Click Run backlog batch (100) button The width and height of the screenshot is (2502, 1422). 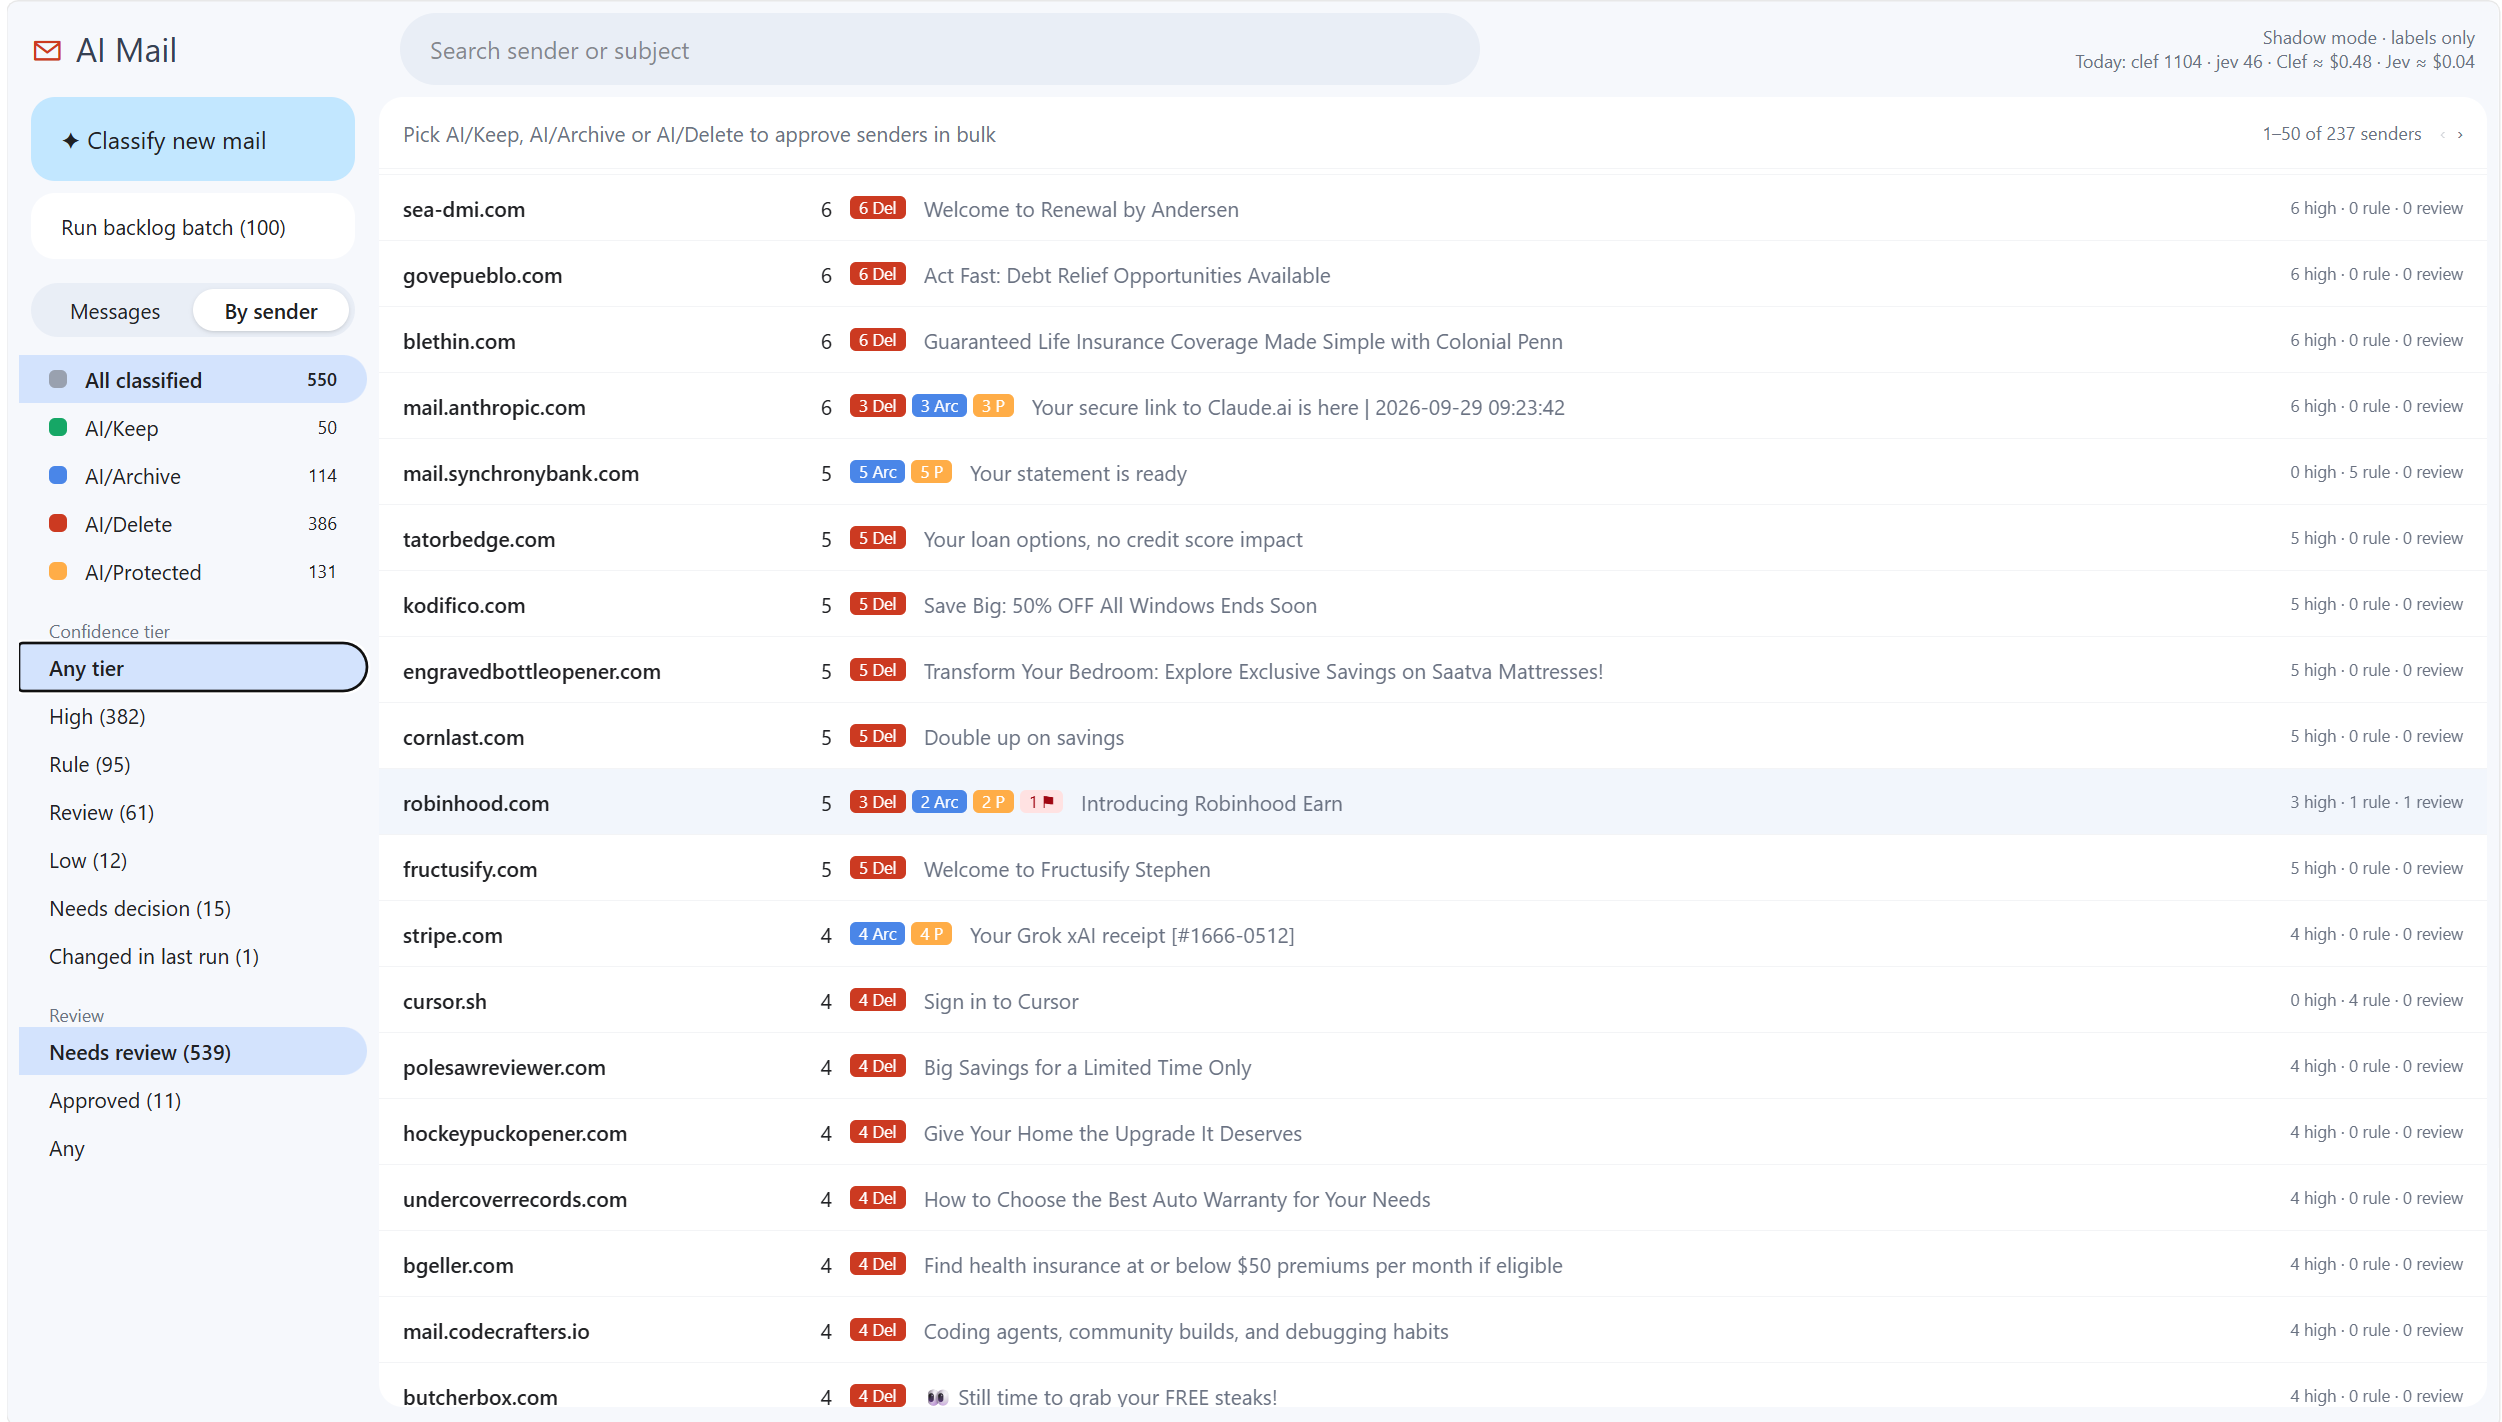[193, 227]
